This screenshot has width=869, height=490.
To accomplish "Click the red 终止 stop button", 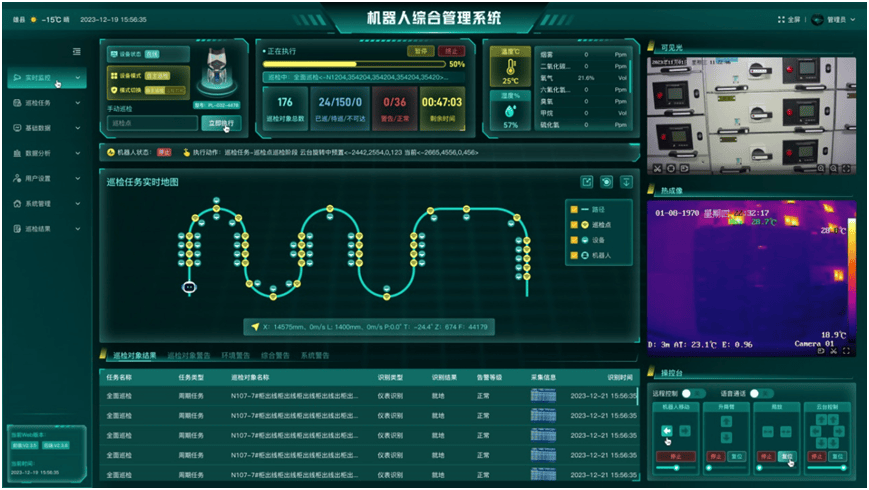I will pyautogui.click(x=451, y=51).
